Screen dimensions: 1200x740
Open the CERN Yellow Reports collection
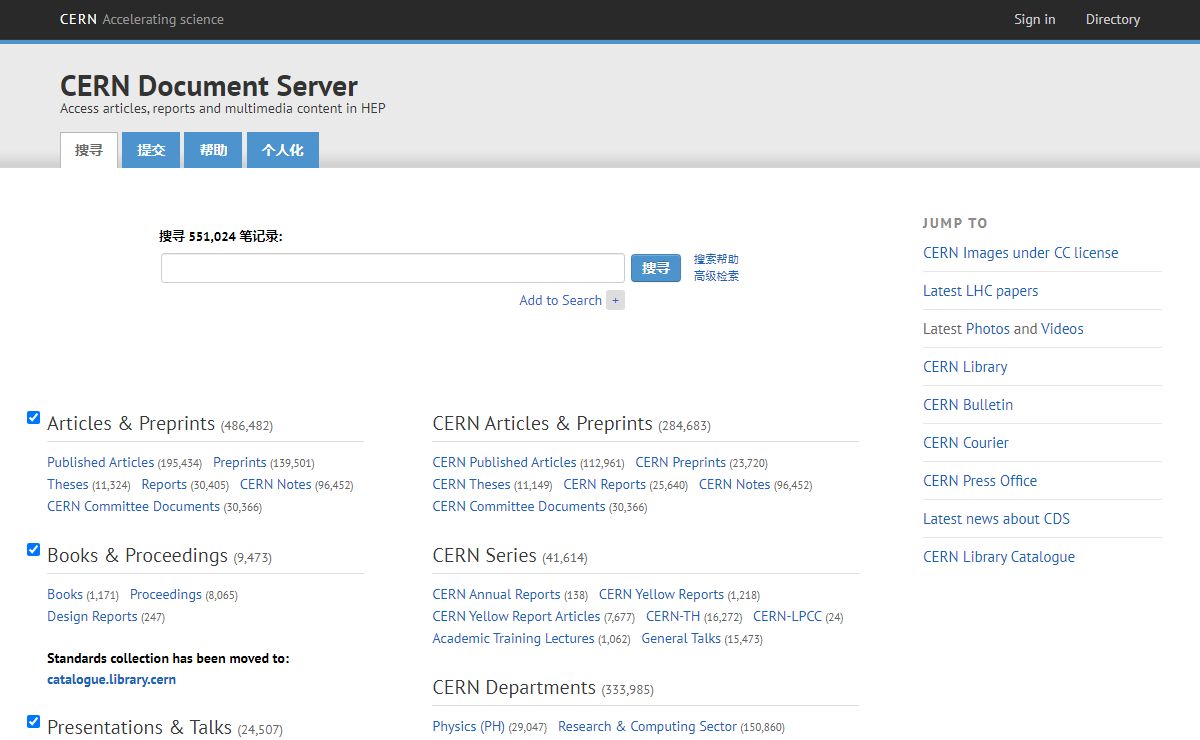tap(661, 594)
